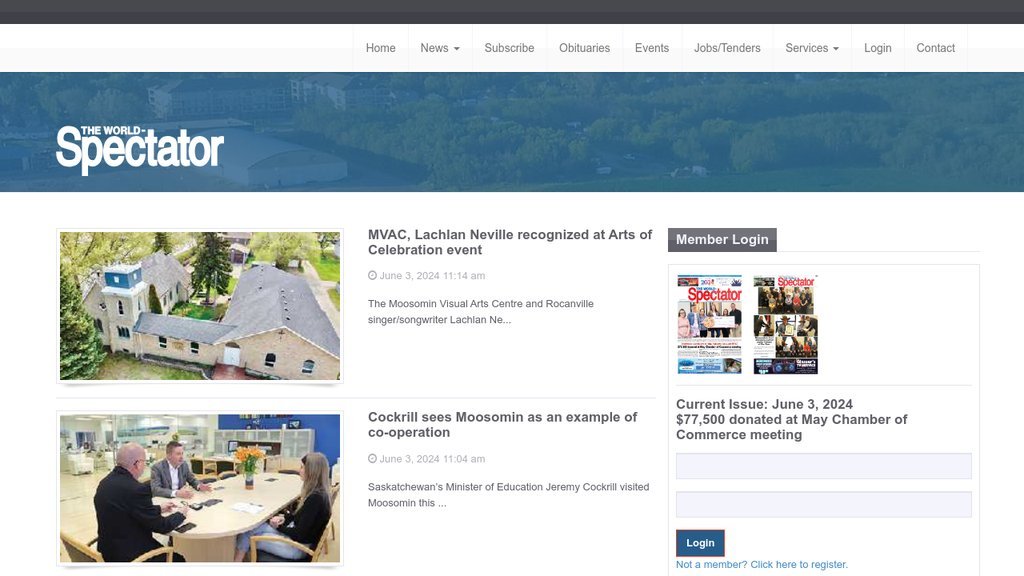The height and width of the screenshot is (576, 1024).
Task: Select Jobs/Tenders in the navigation bar
Action: (727, 48)
